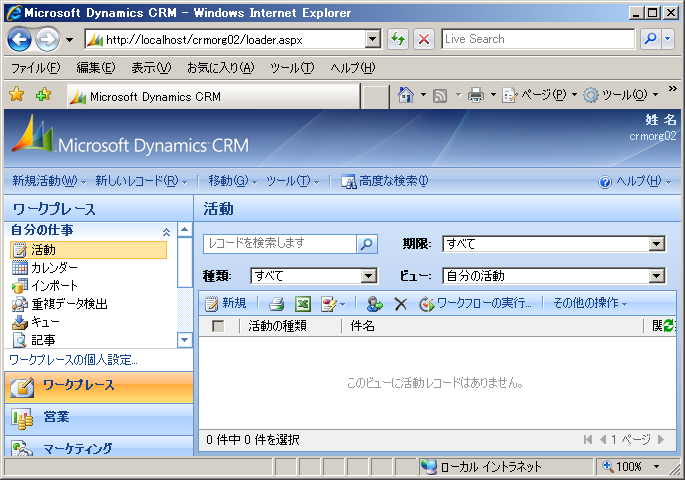
Task: Click the Export to Excel icon
Action: point(303,304)
